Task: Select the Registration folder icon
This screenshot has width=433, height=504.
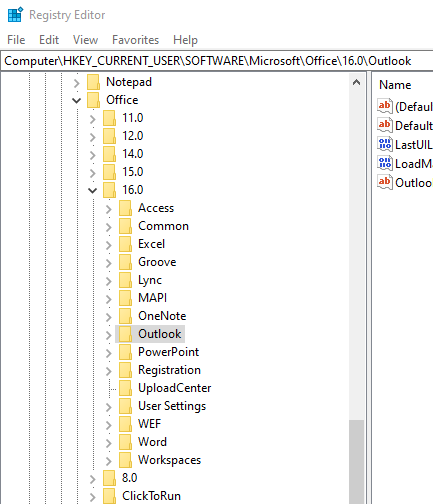Action: pos(125,370)
